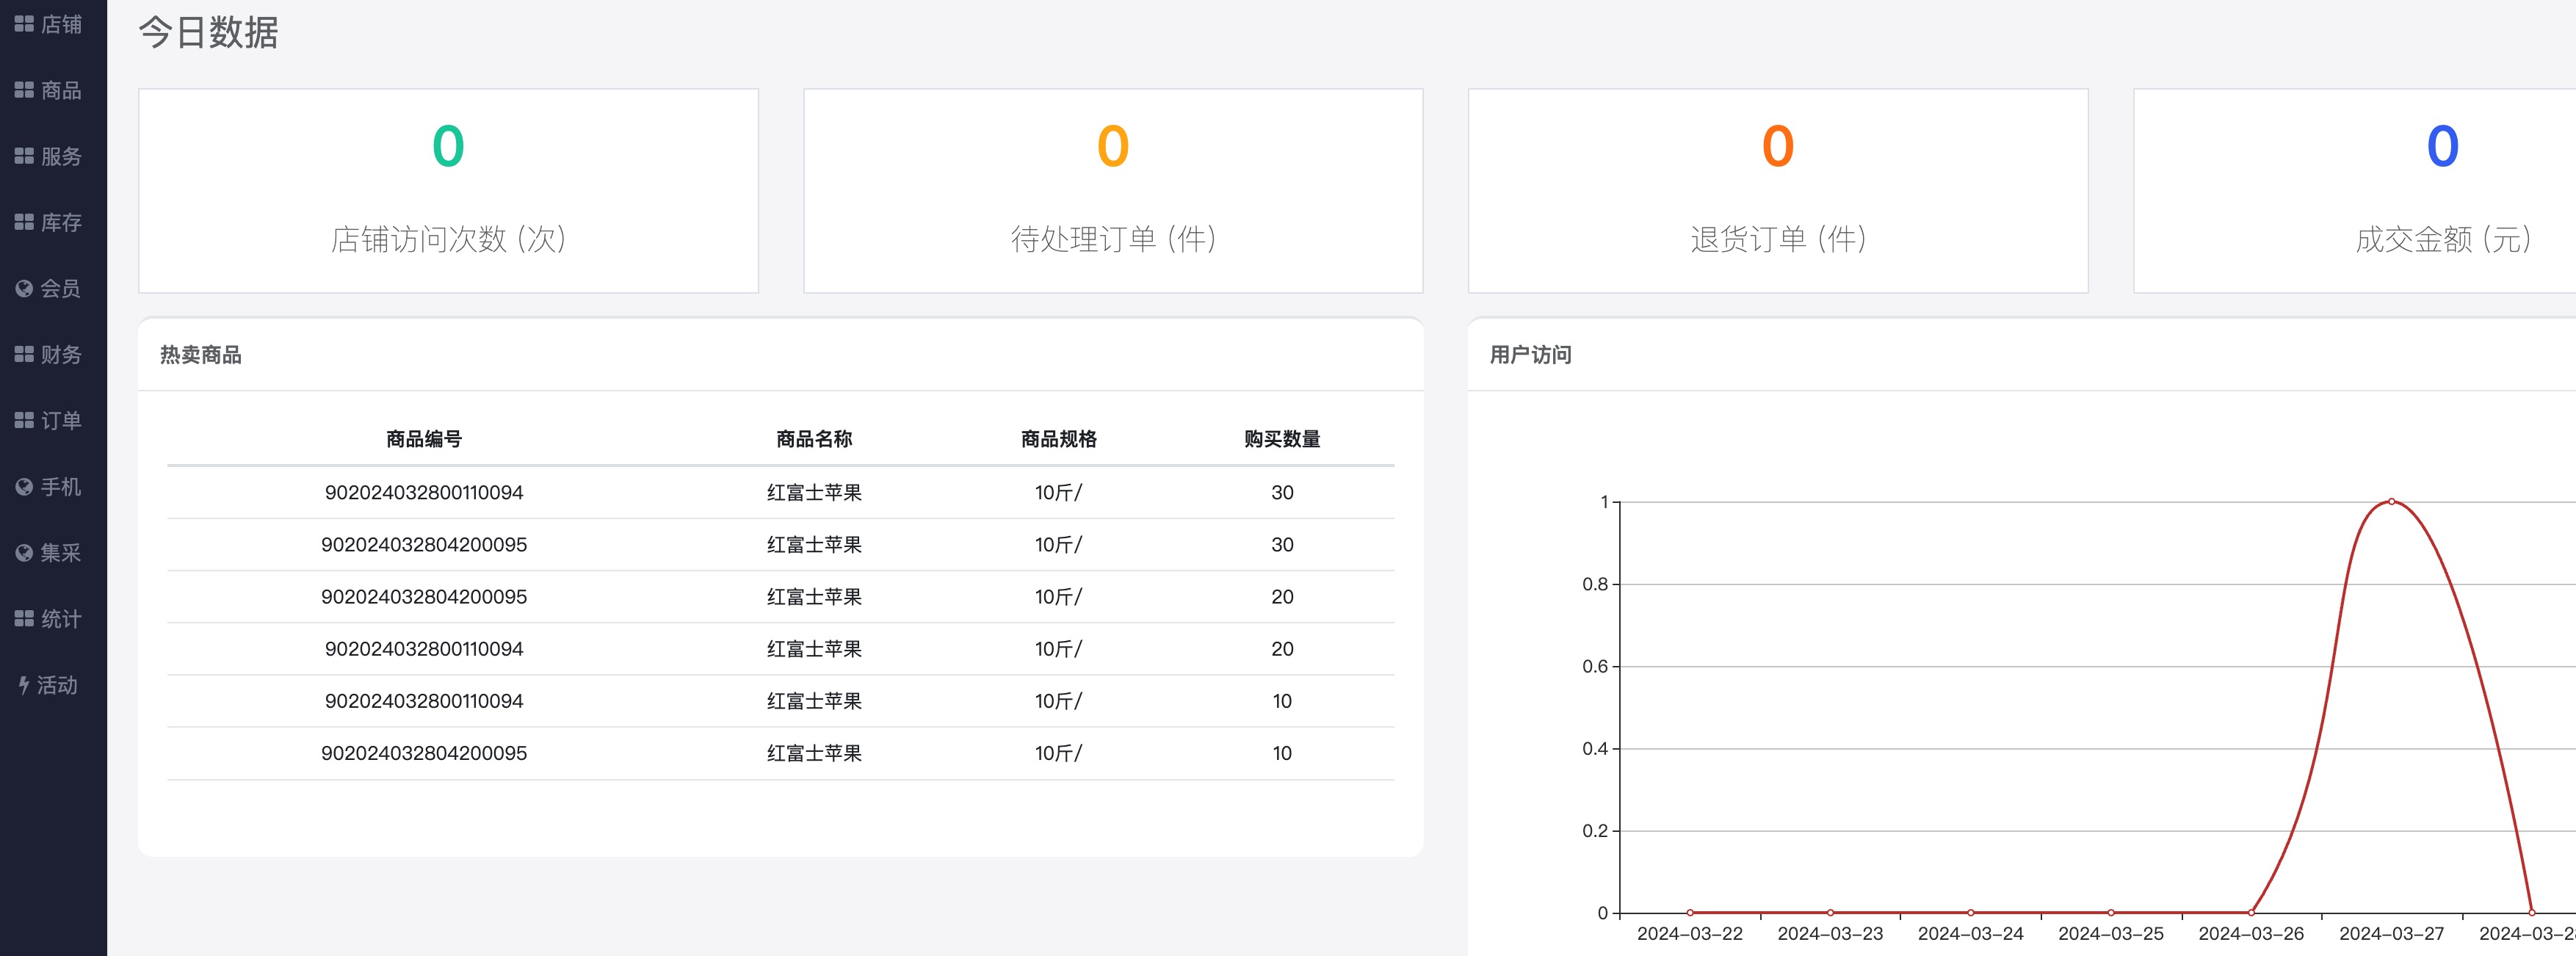Click the 退货订单 (件) statistics card
This screenshot has height=956, width=2576.
[x=1778, y=191]
